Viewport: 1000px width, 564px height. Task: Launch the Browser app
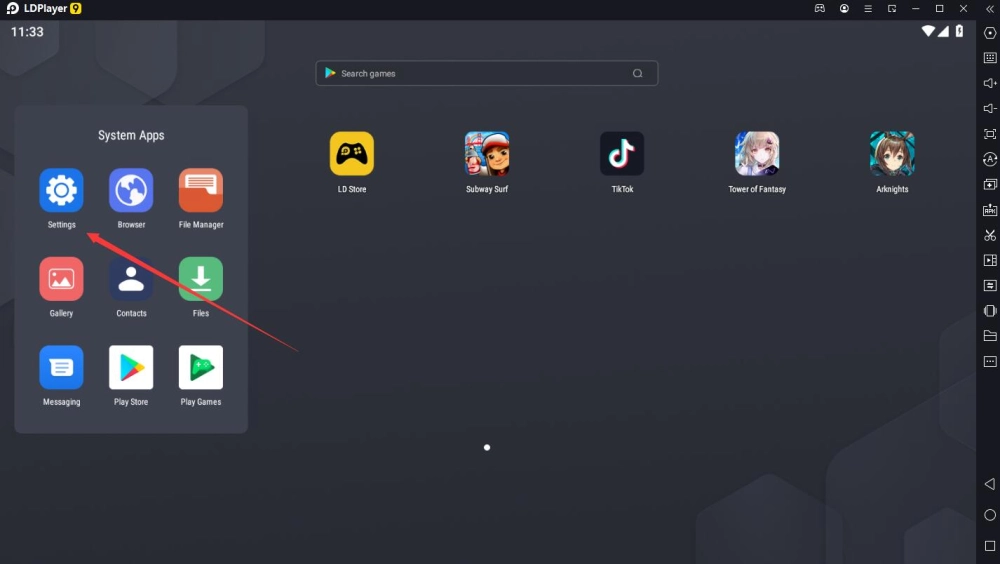click(131, 190)
